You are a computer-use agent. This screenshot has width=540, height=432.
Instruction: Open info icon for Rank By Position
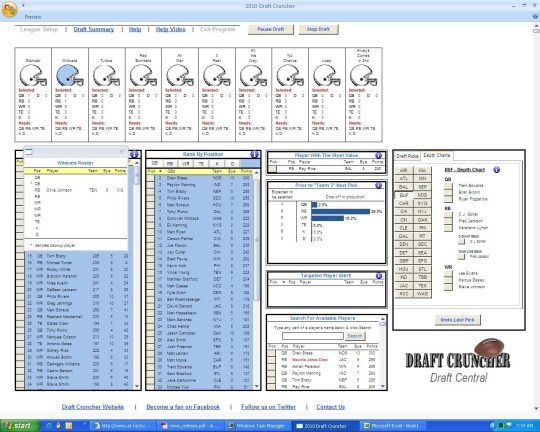click(254, 154)
